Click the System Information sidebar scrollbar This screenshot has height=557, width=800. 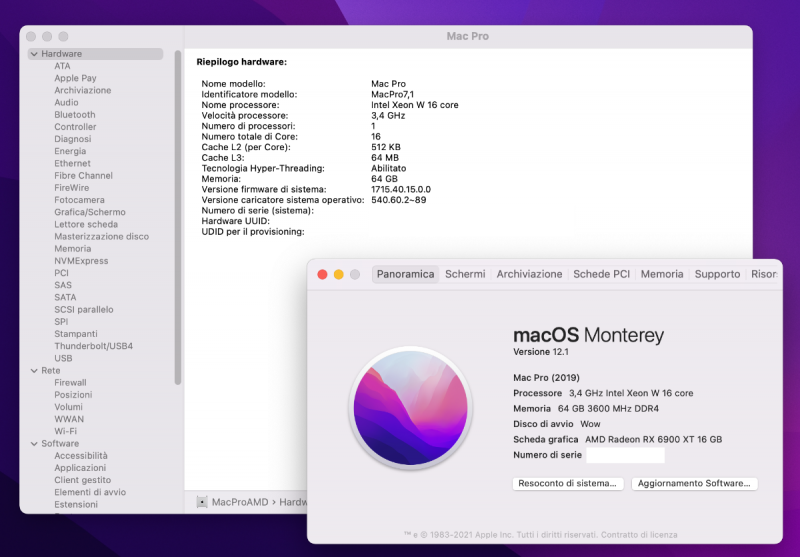click(x=178, y=217)
